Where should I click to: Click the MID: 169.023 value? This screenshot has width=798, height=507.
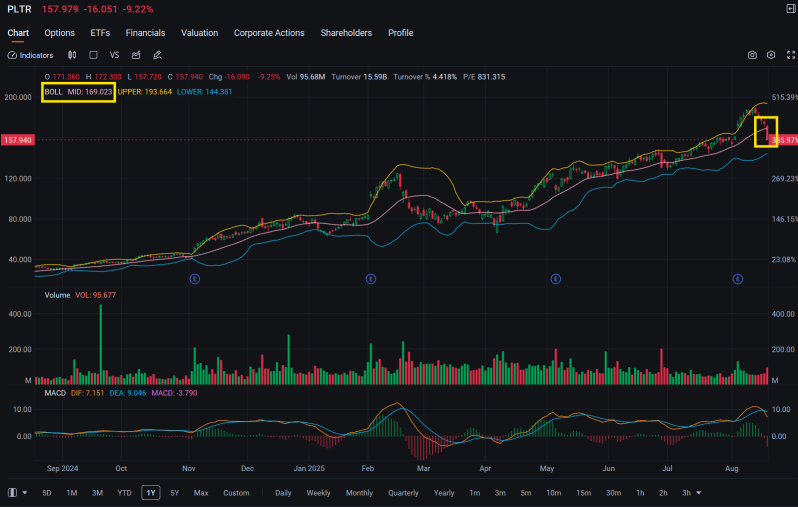(90, 92)
